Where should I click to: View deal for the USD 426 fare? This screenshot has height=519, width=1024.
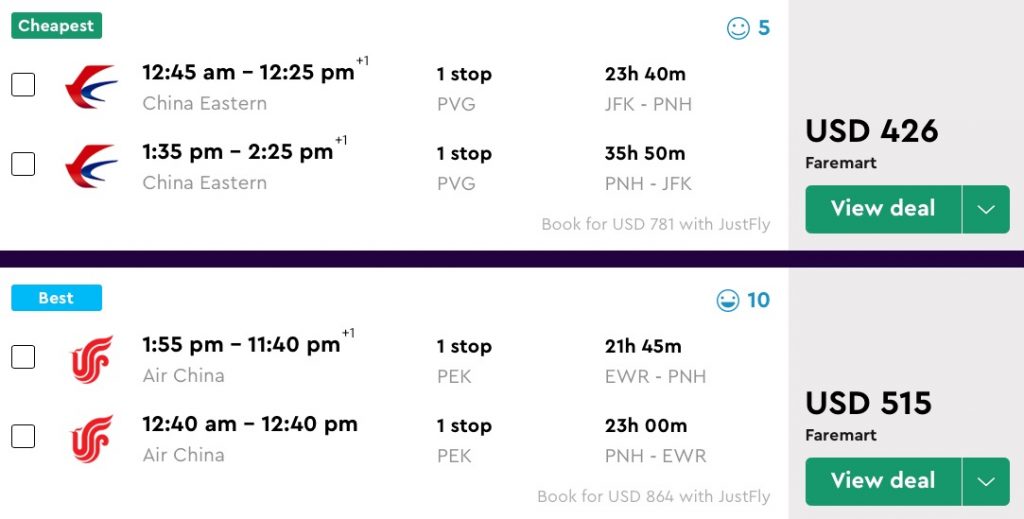coord(883,209)
